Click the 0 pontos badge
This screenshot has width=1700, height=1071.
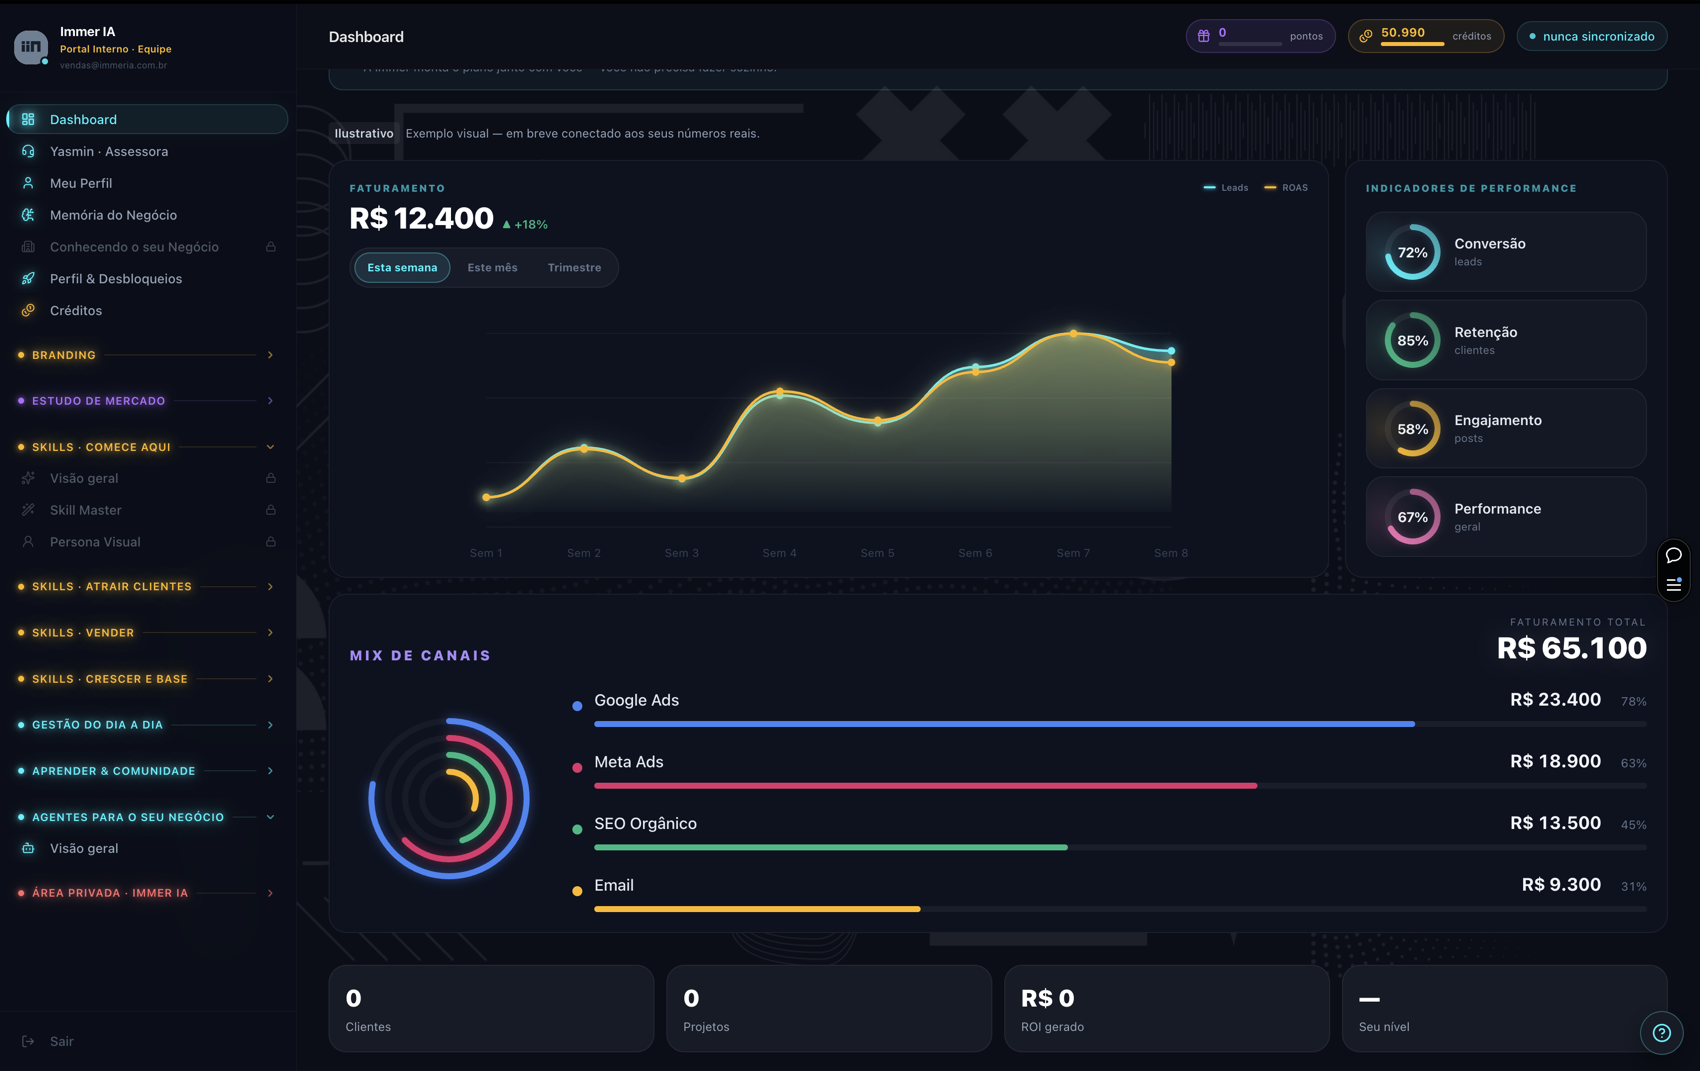tap(1260, 36)
